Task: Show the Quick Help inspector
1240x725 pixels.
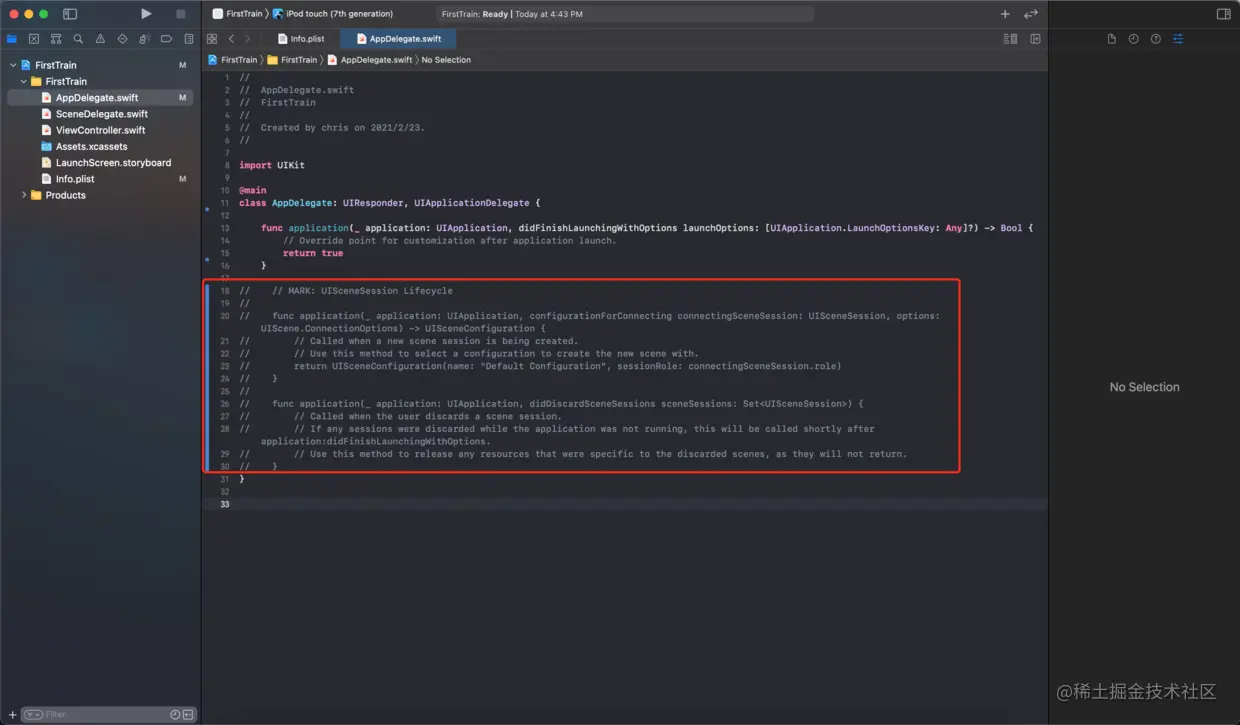Action: coord(1155,39)
